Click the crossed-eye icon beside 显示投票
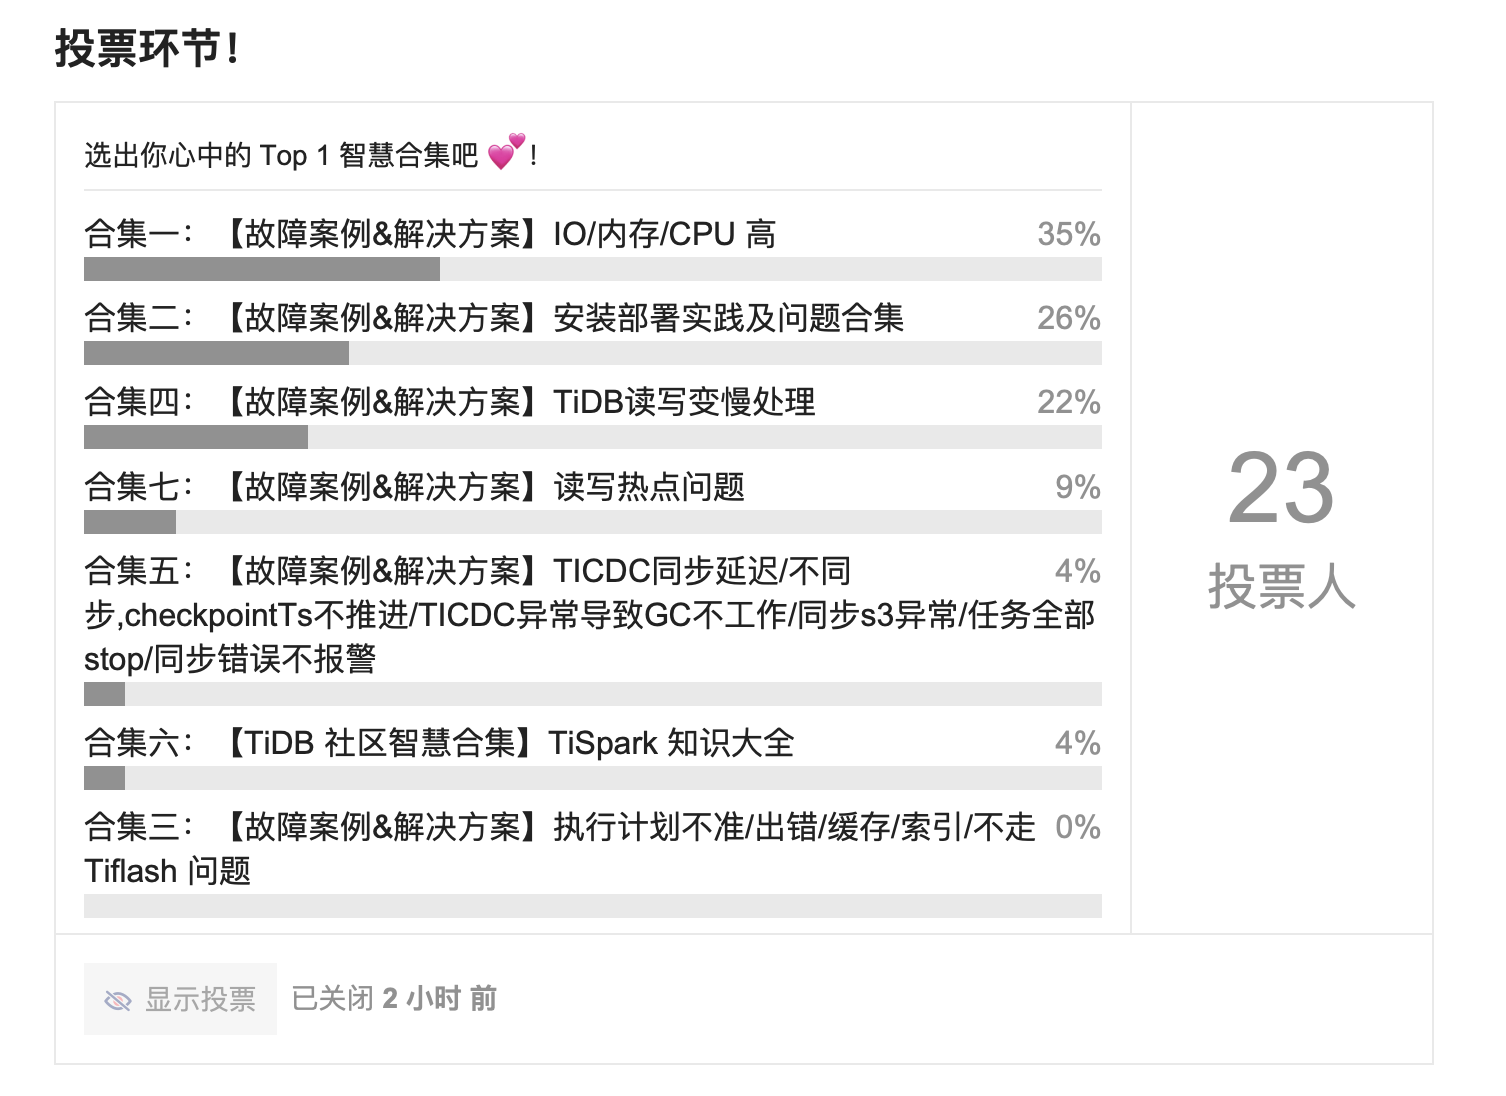 tap(118, 1000)
